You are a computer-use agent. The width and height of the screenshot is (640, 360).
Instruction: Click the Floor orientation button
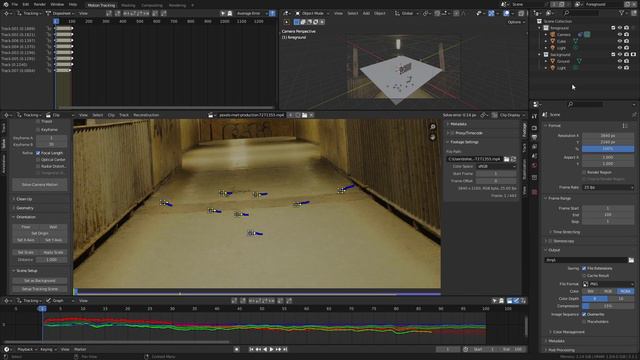point(26,227)
